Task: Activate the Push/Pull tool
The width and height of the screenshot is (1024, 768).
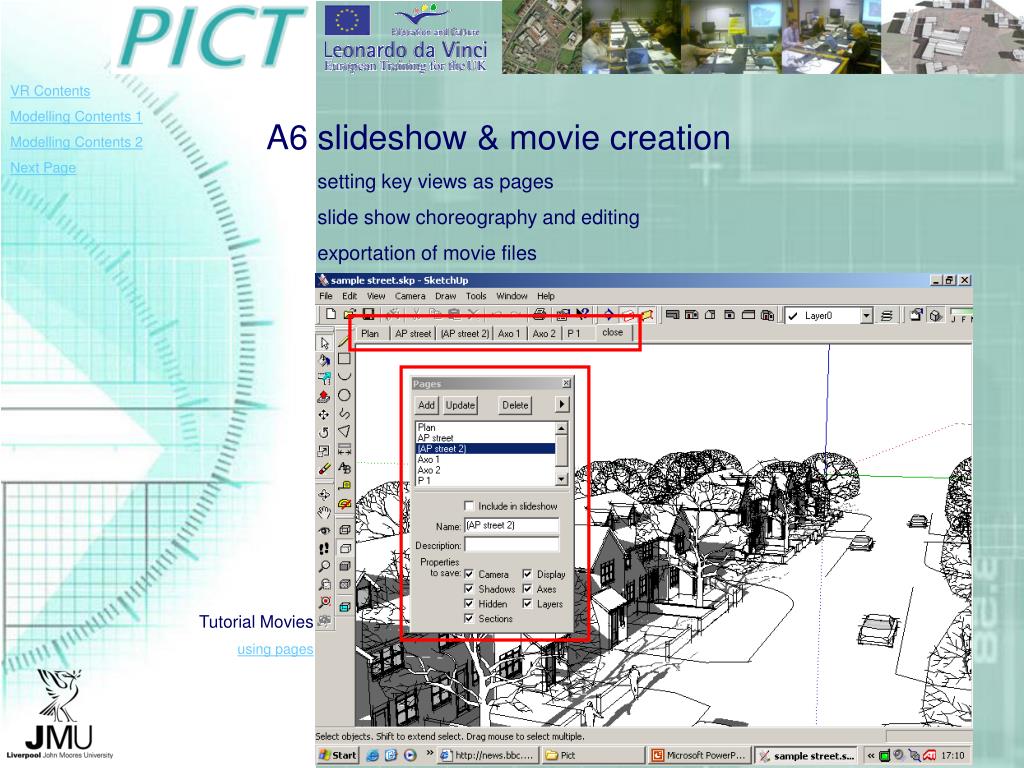Action: coord(325,396)
